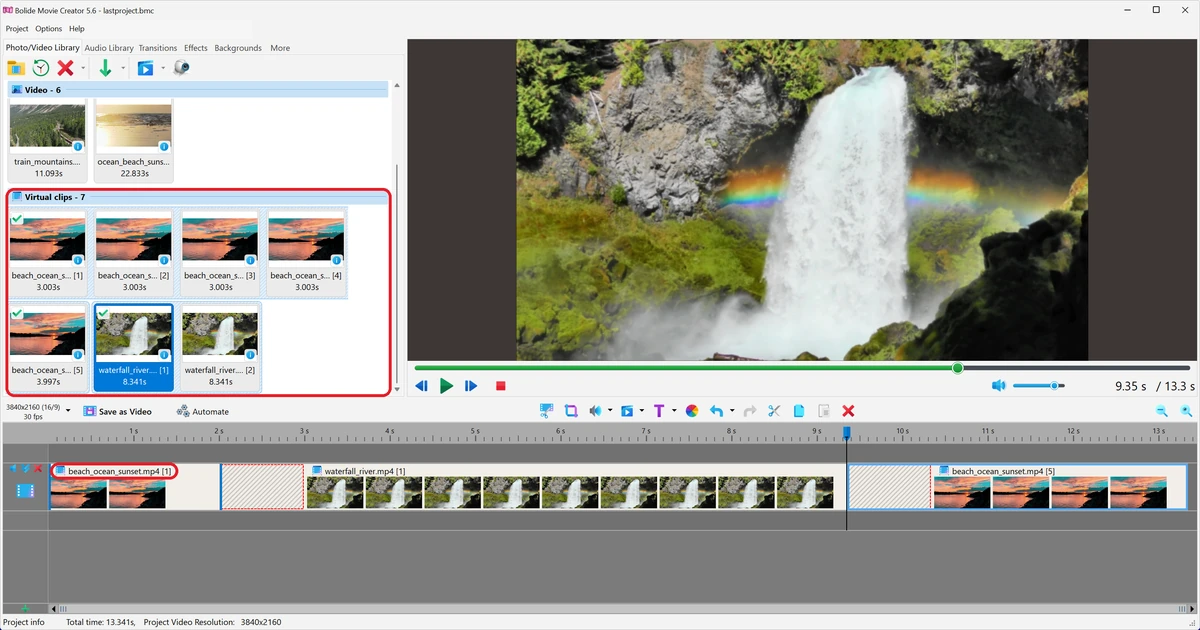Open dropdown arrow beside purple T text icon
This screenshot has width=1200, height=630.
tap(674, 411)
